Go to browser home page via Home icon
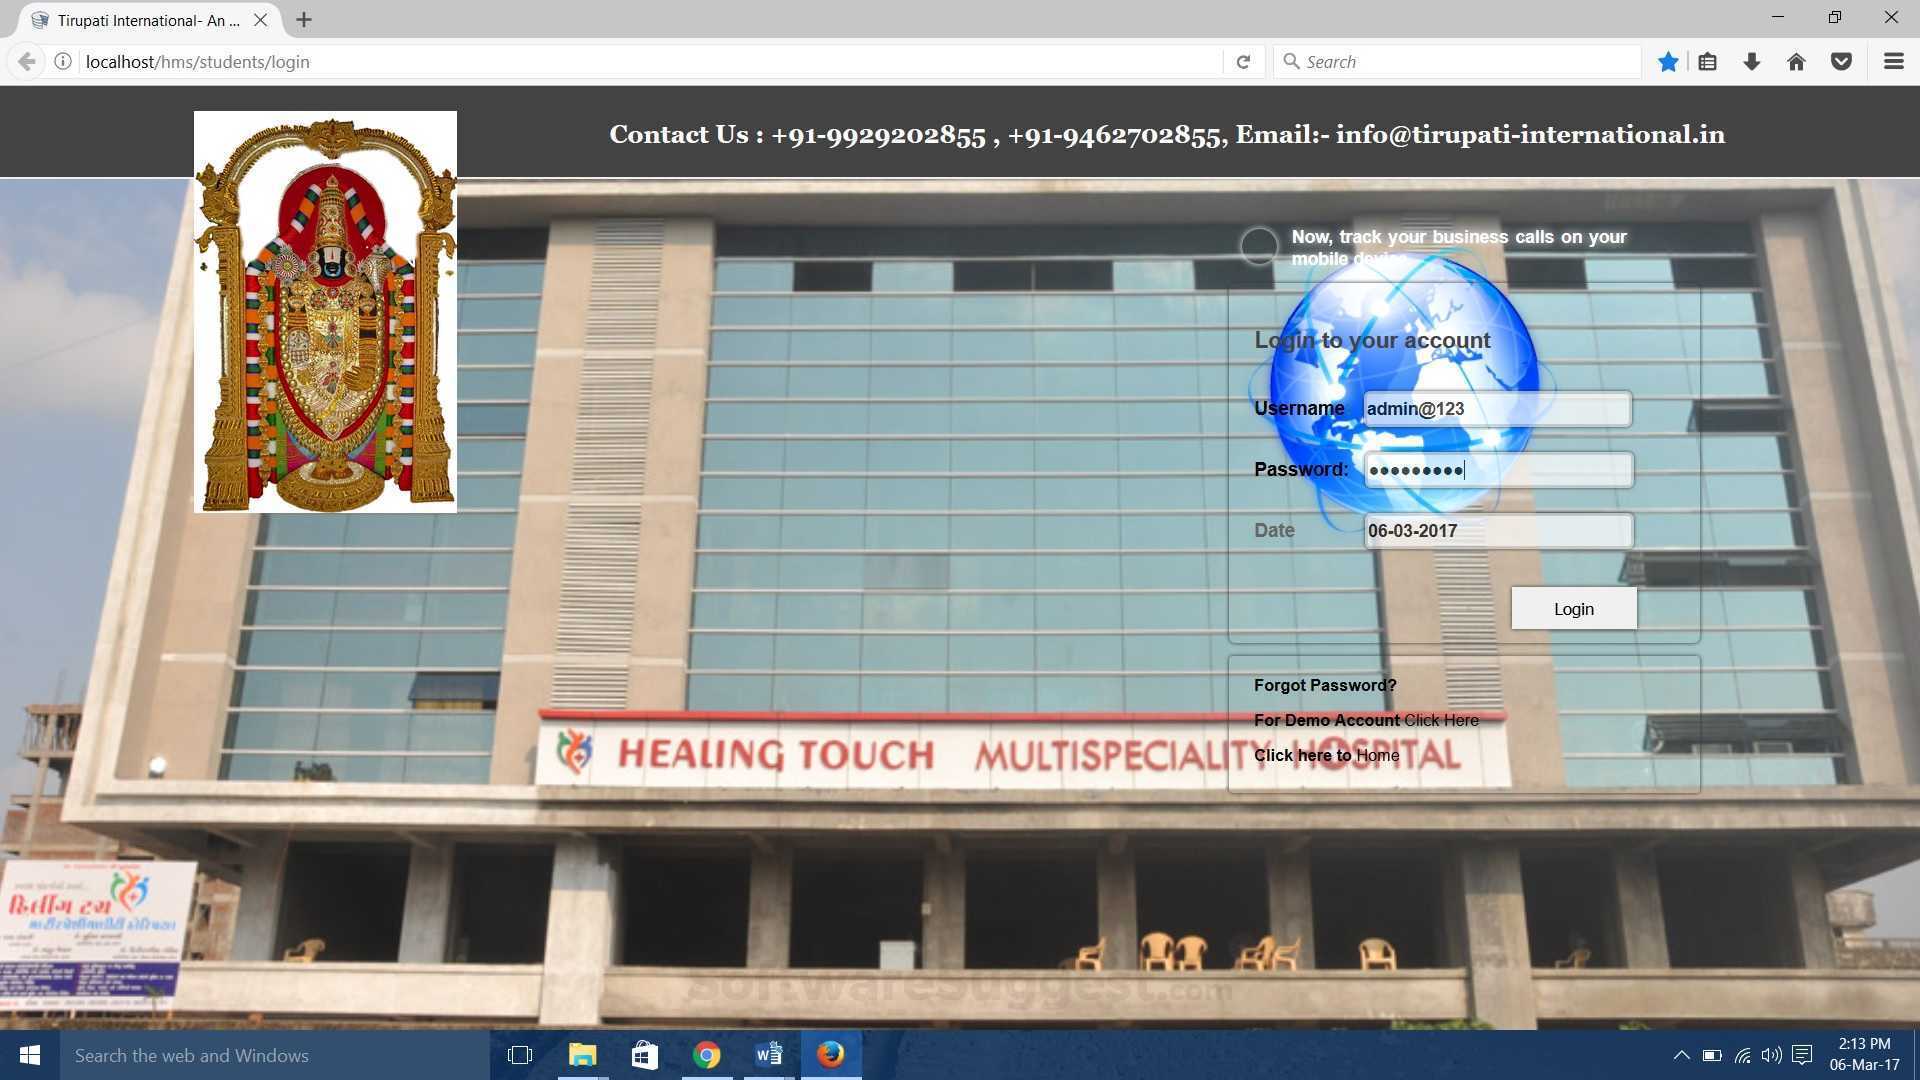The height and width of the screenshot is (1080, 1920). tap(1796, 61)
